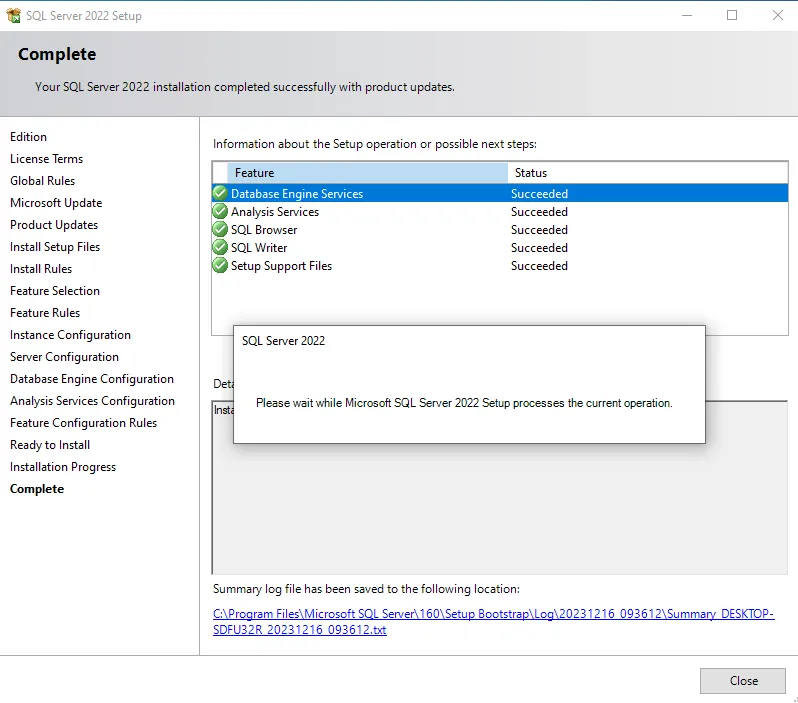The height and width of the screenshot is (703, 798).
Task: Click Succeeded status for SQL Browser
Action: coord(539,230)
